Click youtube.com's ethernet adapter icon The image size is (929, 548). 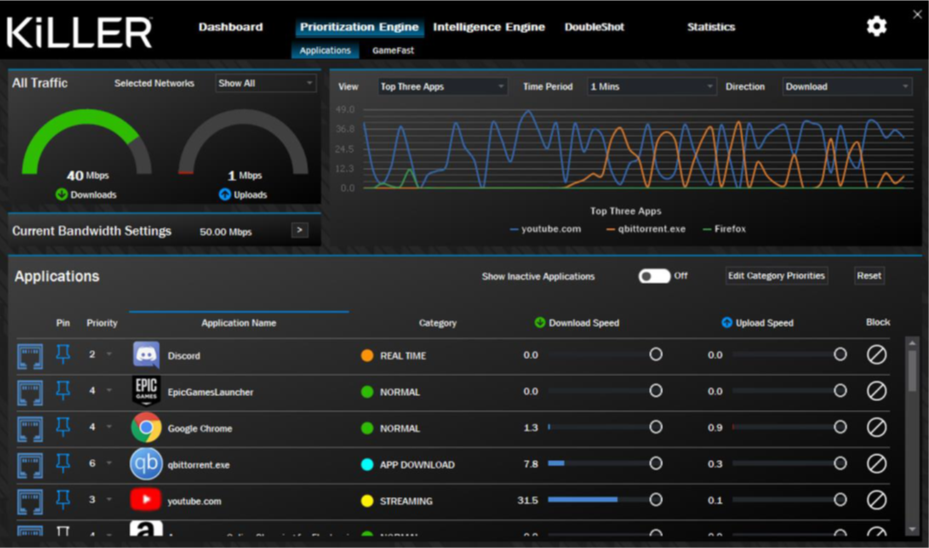point(30,502)
